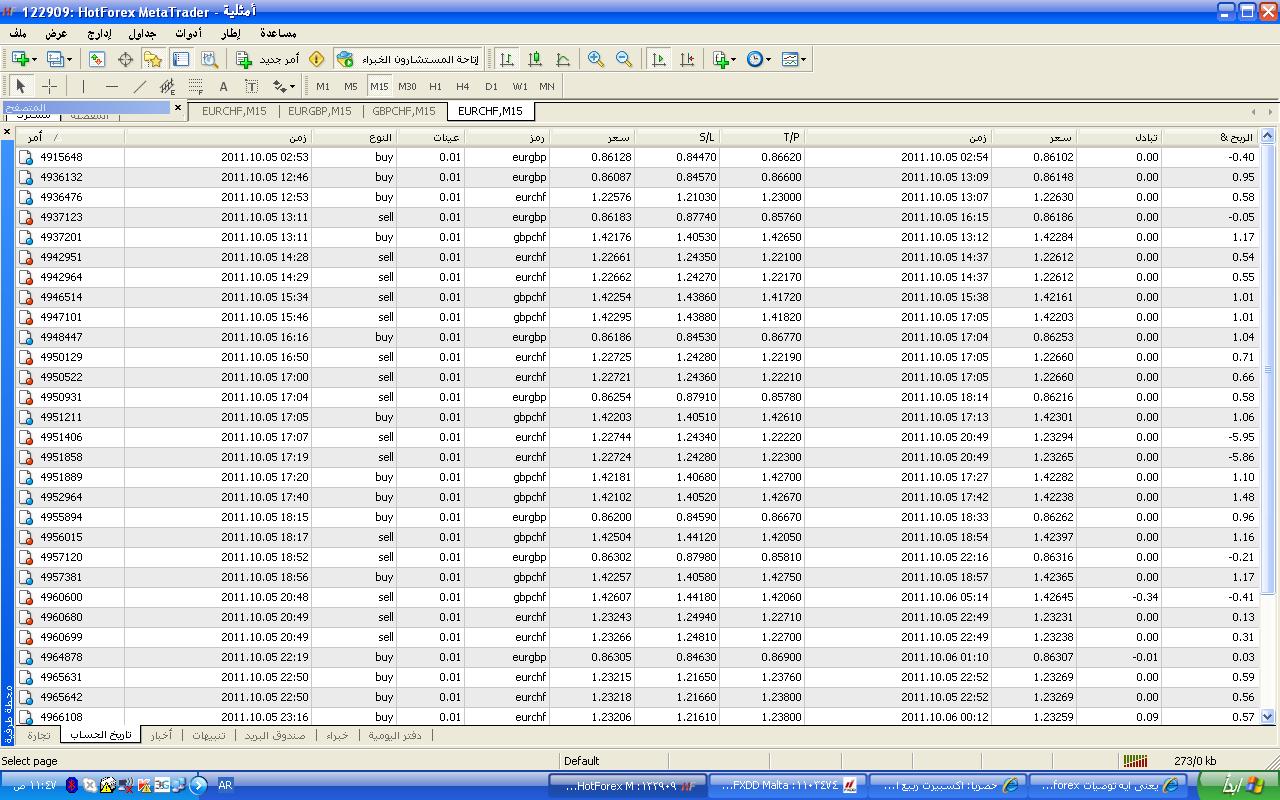This screenshot has width=1280, height=800.
Task: Select the Fibonacci retracement tool
Action: pos(196,86)
